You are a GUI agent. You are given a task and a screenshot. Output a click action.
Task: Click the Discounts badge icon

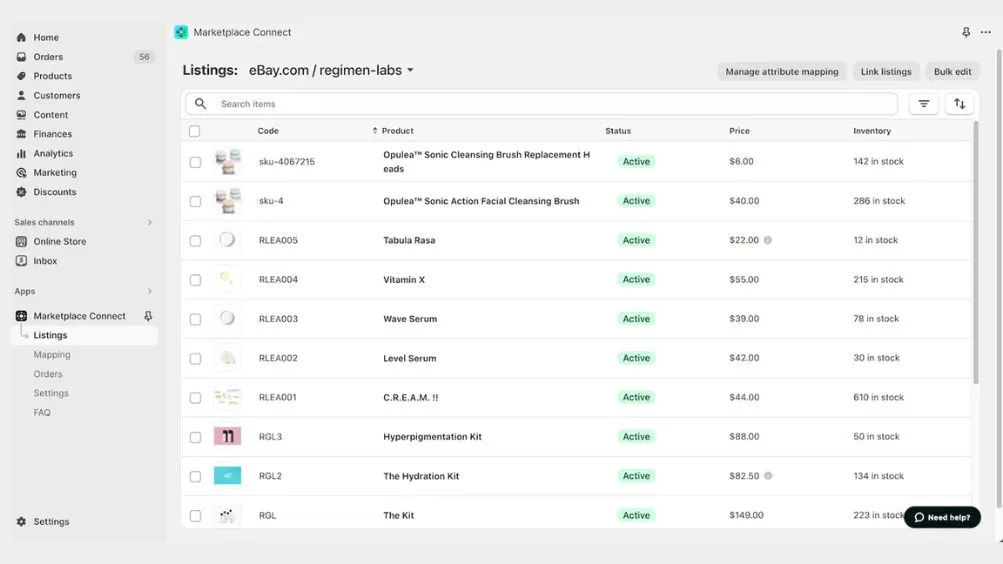click(x=21, y=192)
